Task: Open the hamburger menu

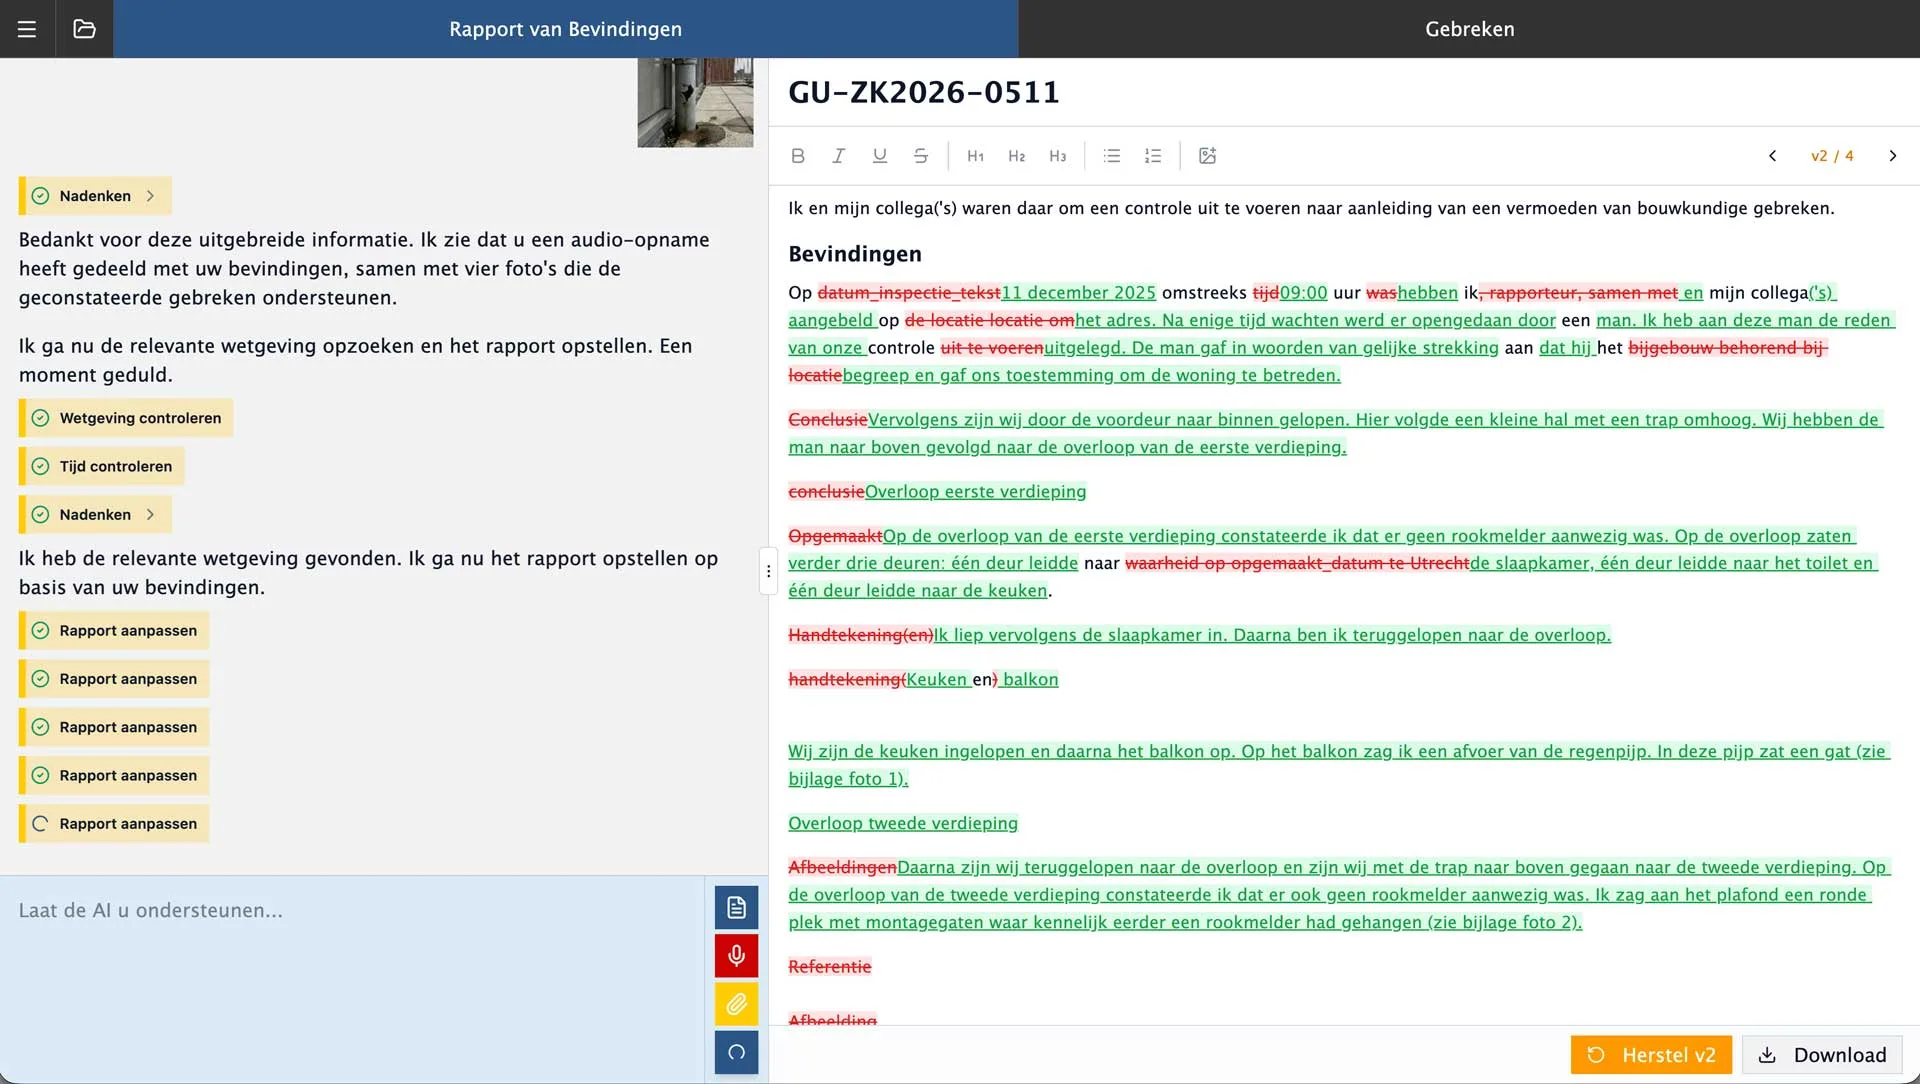Action: point(27,29)
